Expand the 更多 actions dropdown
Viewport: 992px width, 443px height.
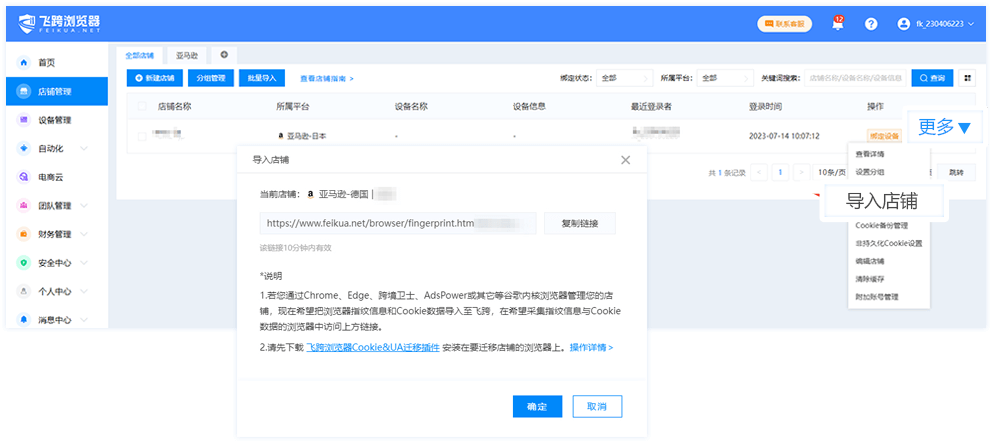tap(944, 127)
